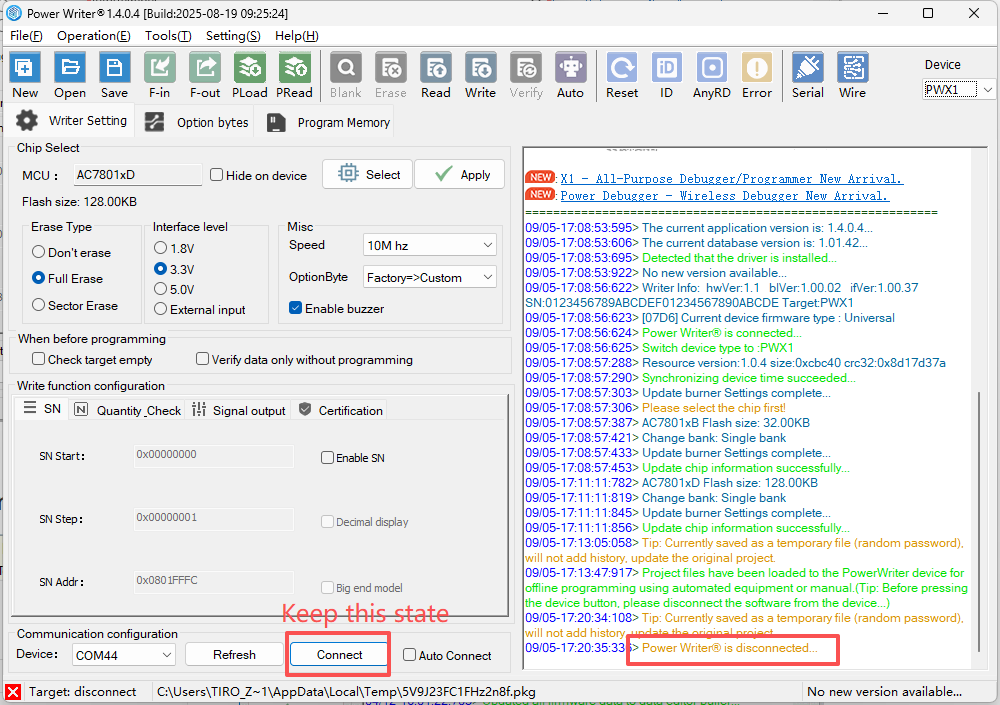Open the Operation menu

tap(94, 36)
